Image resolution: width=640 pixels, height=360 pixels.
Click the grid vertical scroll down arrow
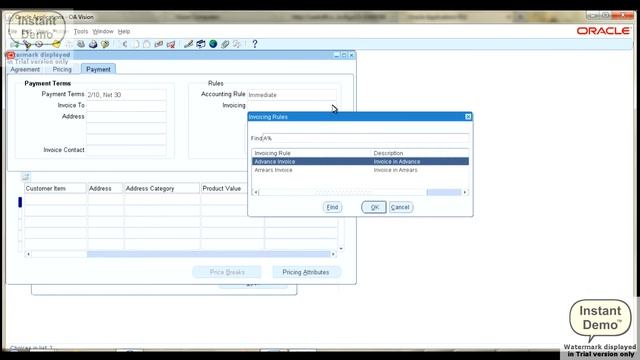pyautogui.click(x=341, y=249)
